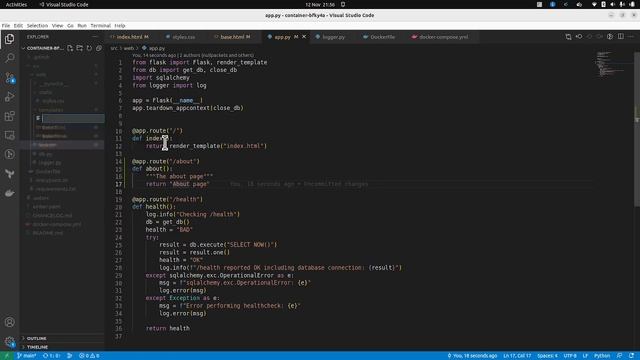Open Explorer views and more actions menu
This screenshot has height=360, width=640.
(95, 37)
